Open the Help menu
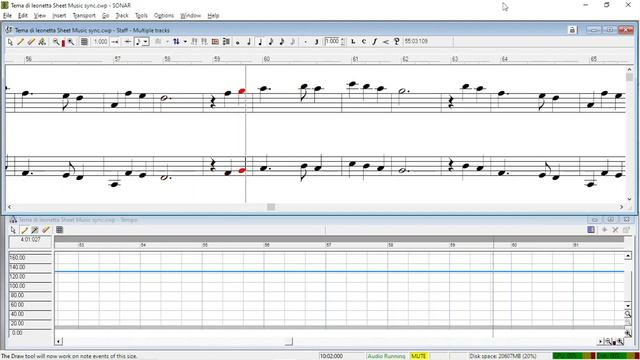Viewport: 640px width, 360px height. [x=213, y=16]
